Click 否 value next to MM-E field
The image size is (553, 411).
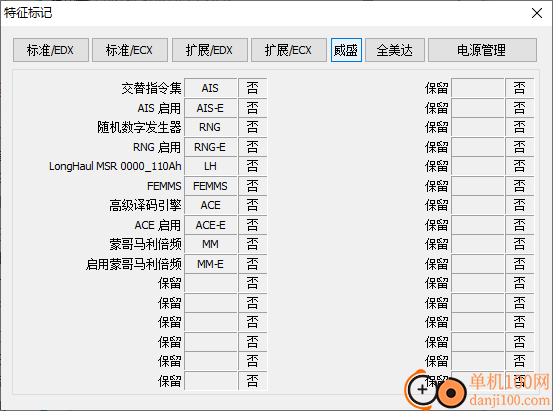[253, 264]
